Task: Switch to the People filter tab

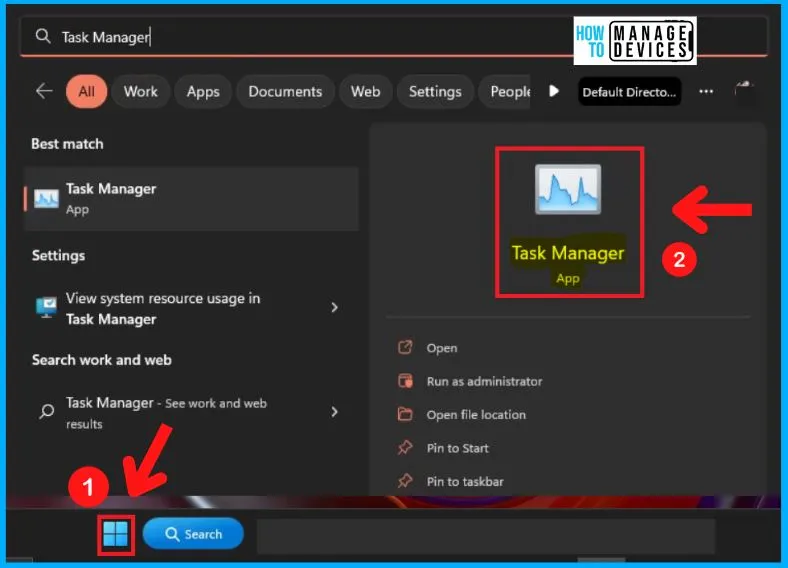Action: click(505, 91)
